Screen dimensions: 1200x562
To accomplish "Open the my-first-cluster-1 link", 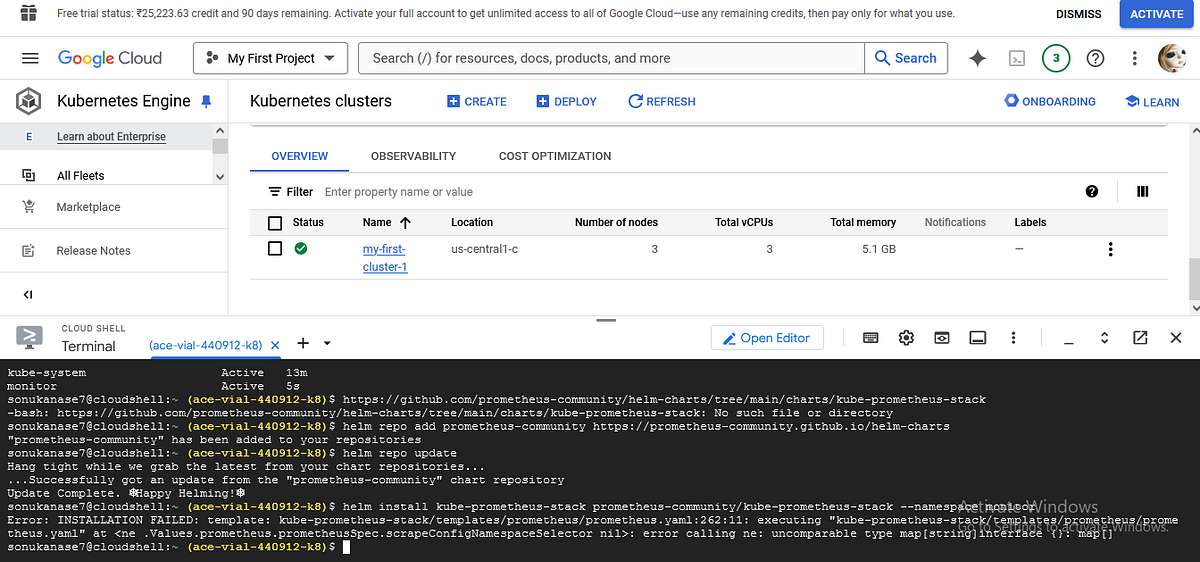I will click(x=384, y=258).
